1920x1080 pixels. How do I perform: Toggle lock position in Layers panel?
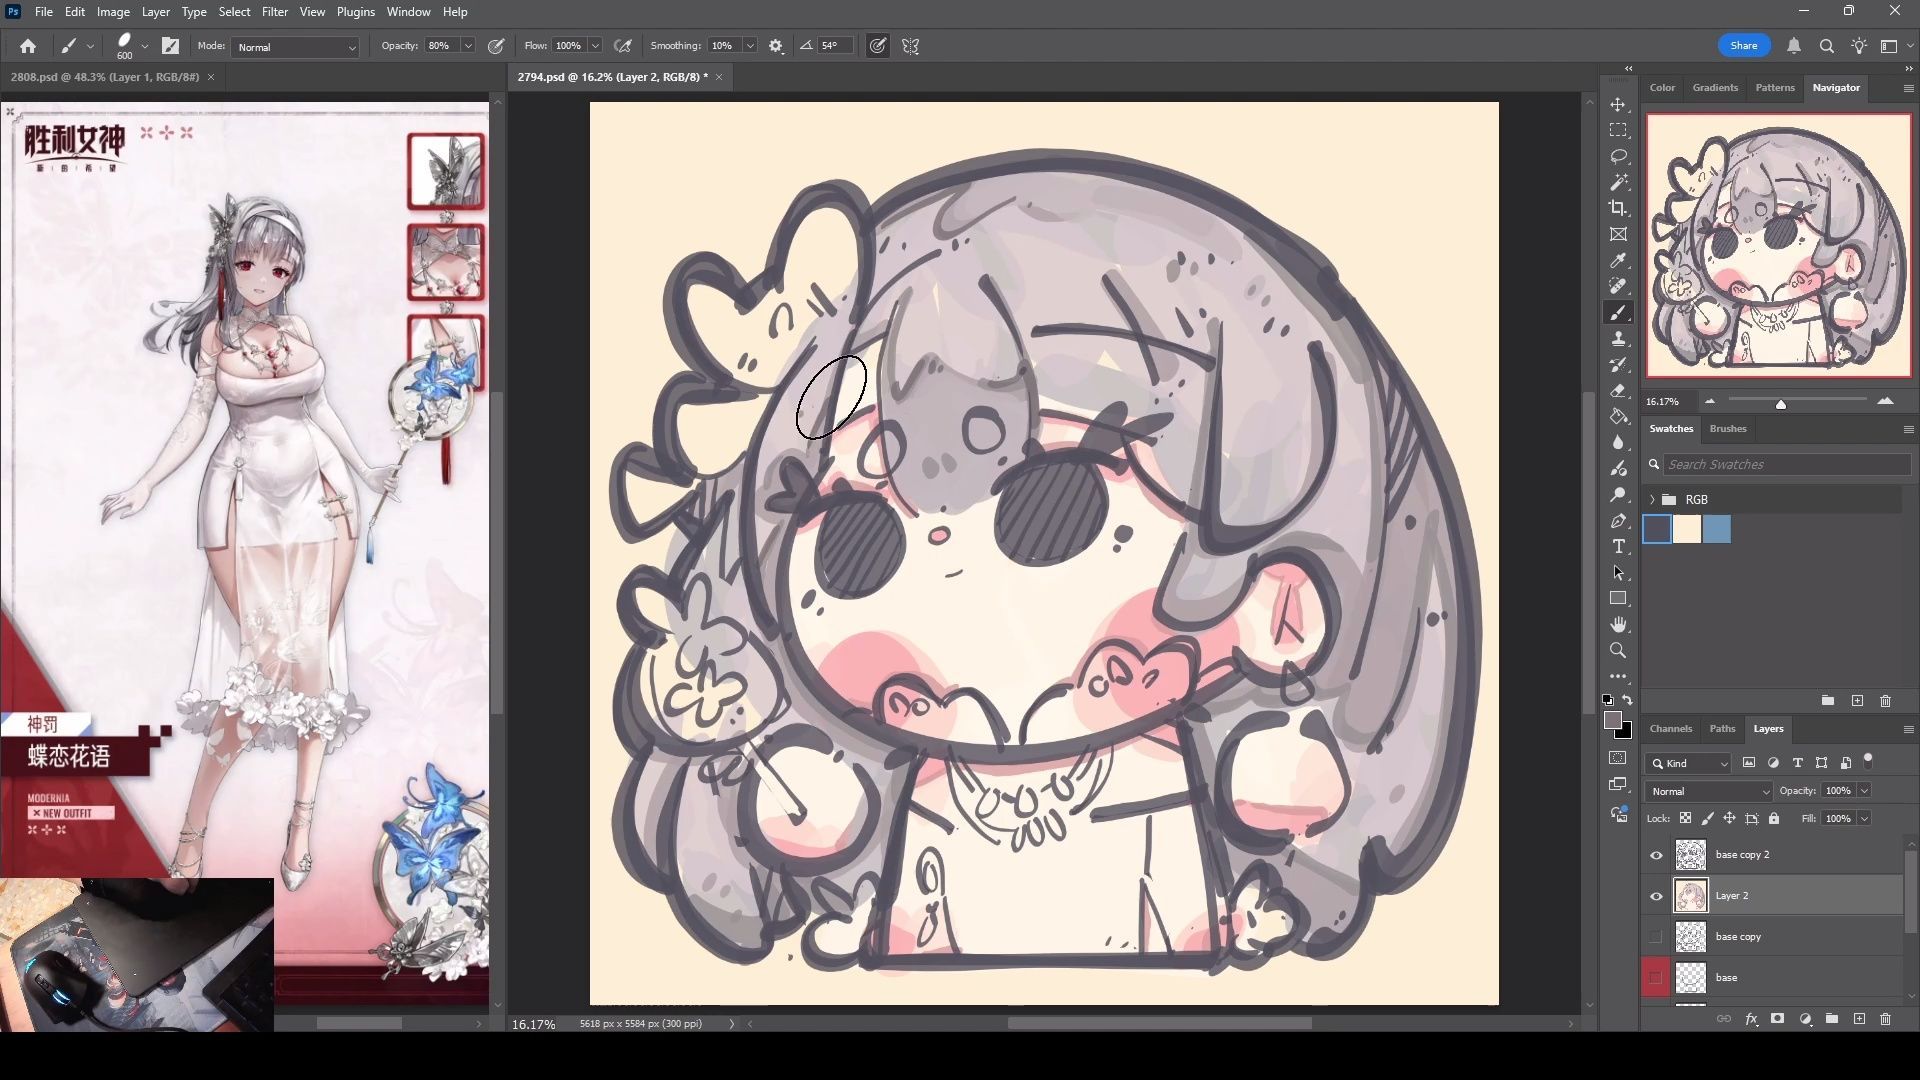[1729, 818]
